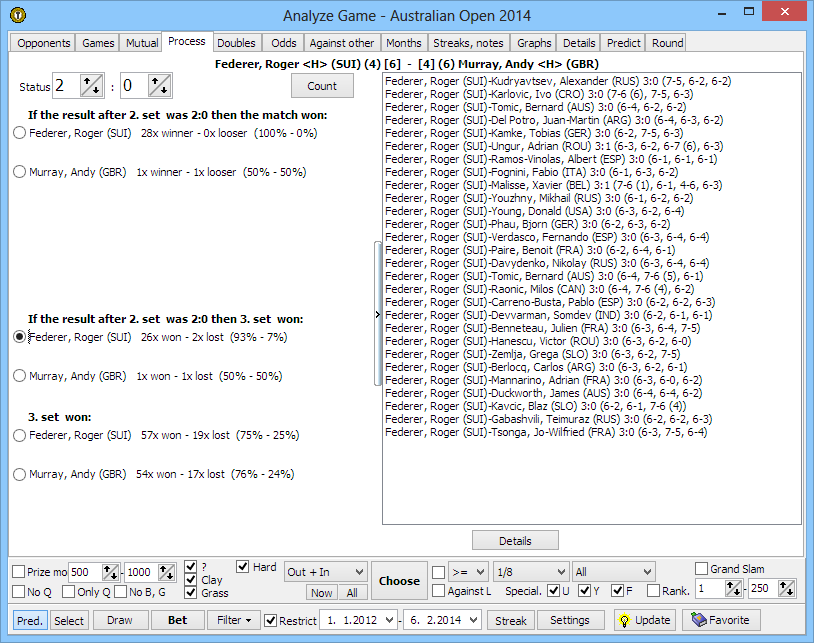Toggle the Grand Slam checkbox
This screenshot has height=643, width=814.
coord(701,568)
